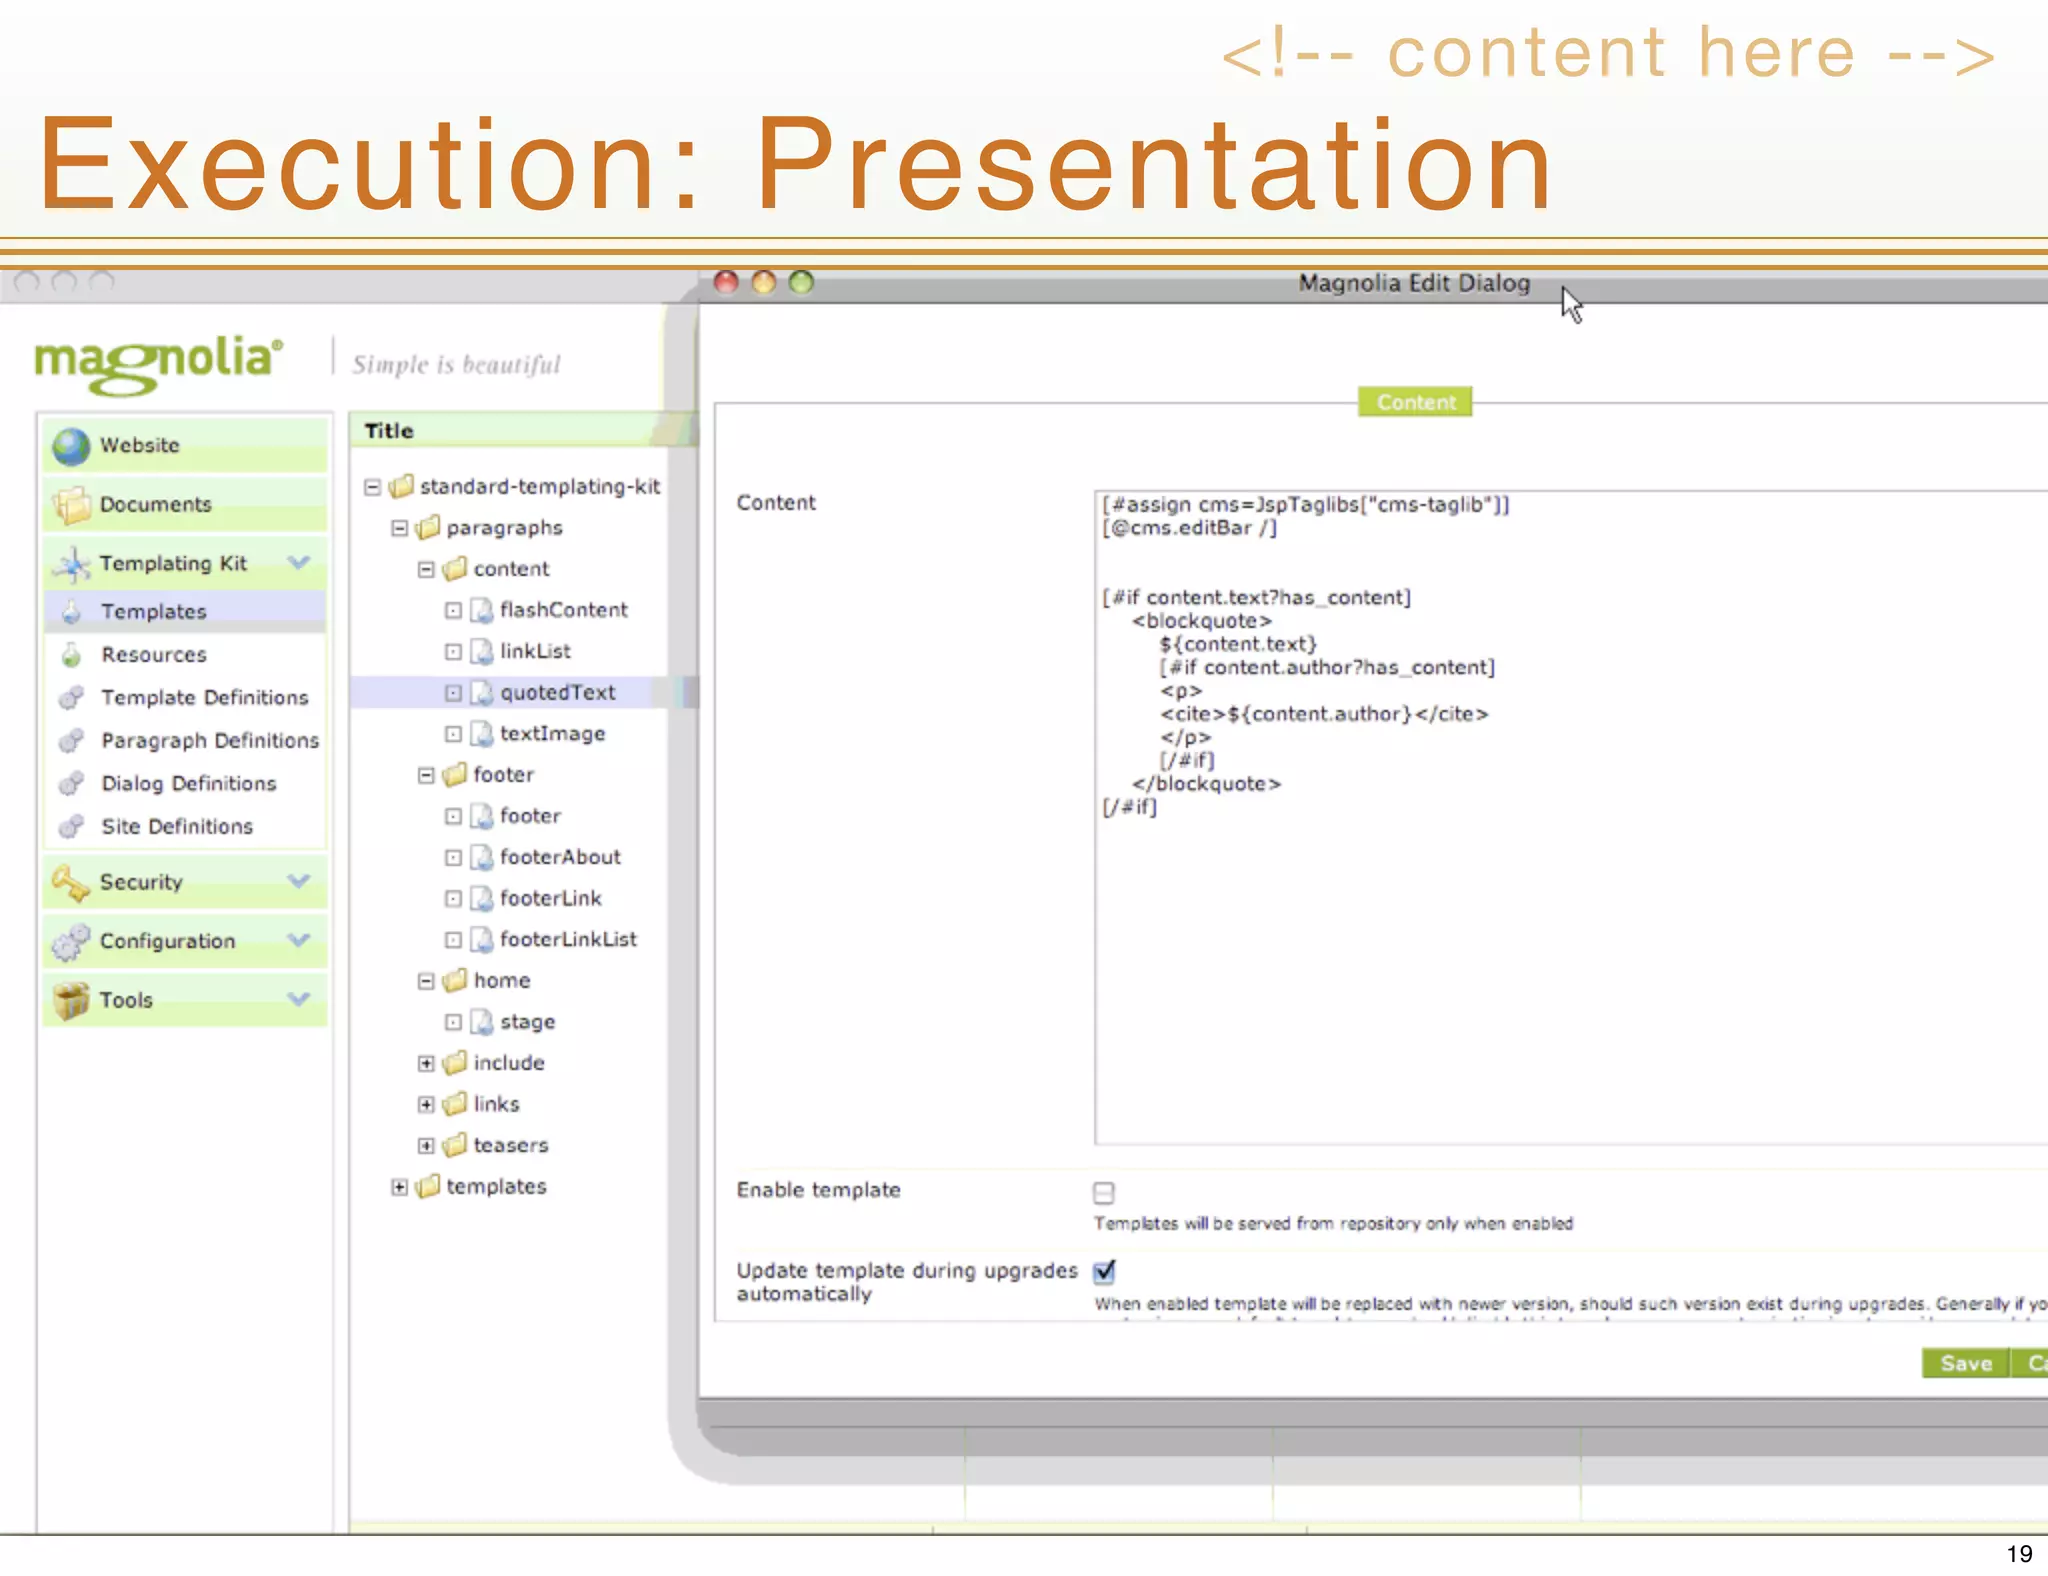Uncheck Update template during upgrades automatically

pyautogui.click(x=1104, y=1272)
